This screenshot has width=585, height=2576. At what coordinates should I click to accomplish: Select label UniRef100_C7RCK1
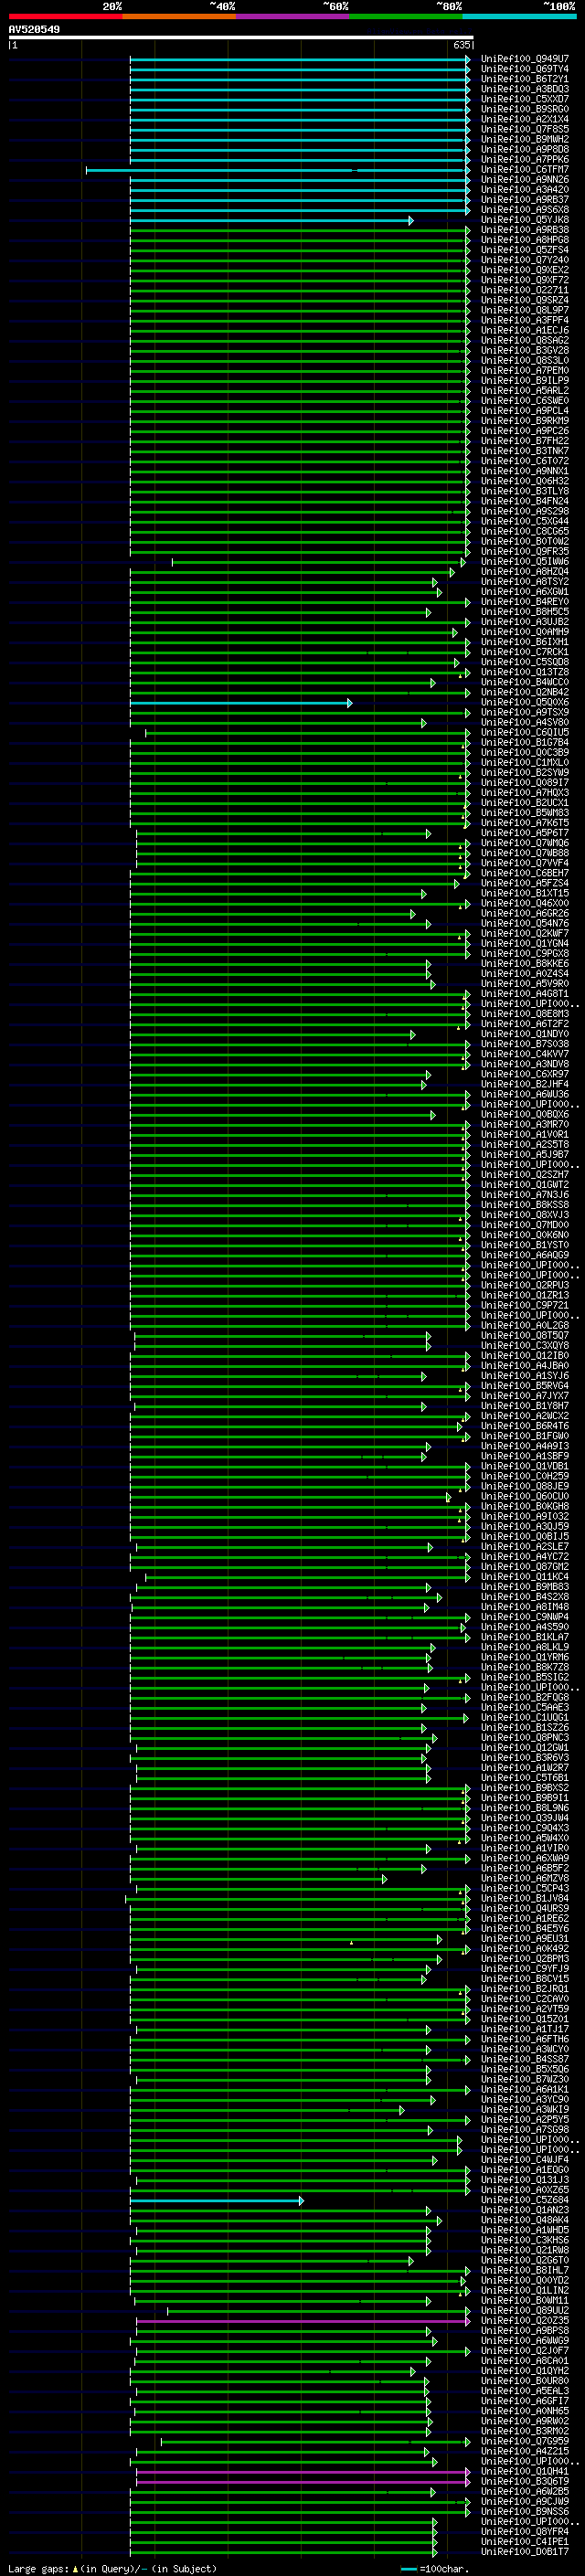click(525, 652)
